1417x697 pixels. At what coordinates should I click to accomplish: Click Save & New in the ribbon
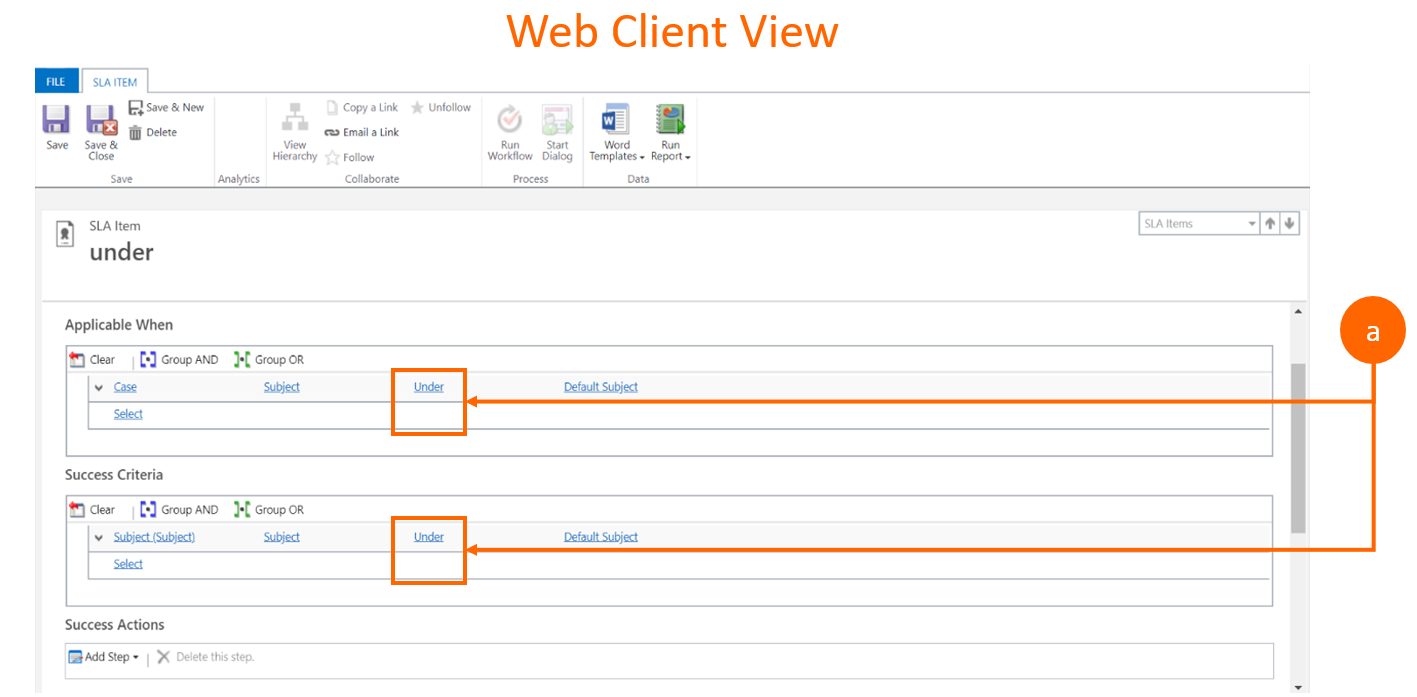166,108
